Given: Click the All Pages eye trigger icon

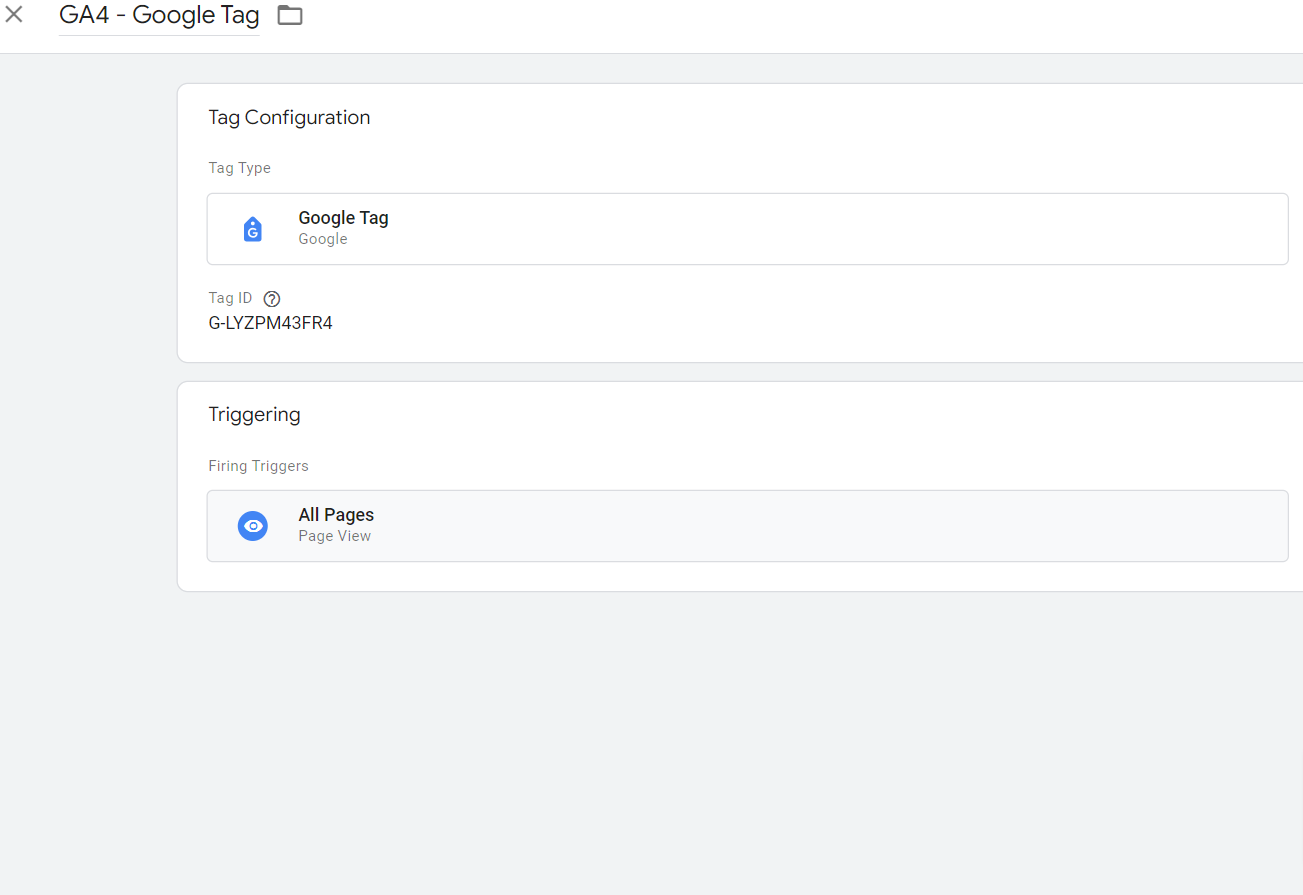Looking at the screenshot, I should tap(253, 526).
